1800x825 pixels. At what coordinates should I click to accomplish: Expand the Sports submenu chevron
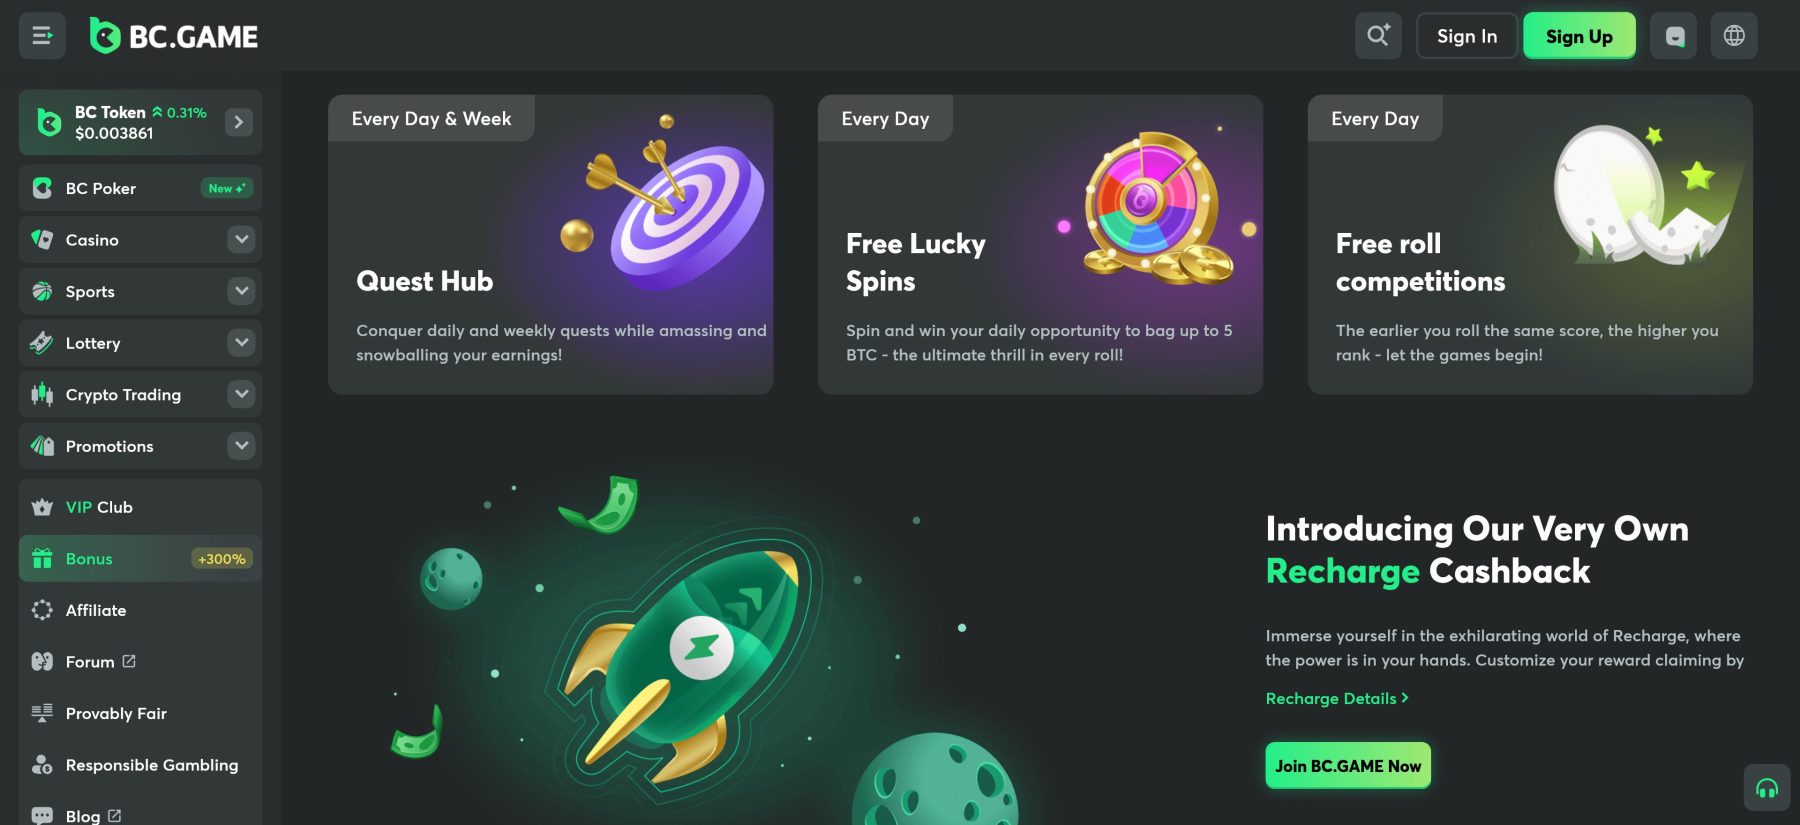pyautogui.click(x=241, y=291)
